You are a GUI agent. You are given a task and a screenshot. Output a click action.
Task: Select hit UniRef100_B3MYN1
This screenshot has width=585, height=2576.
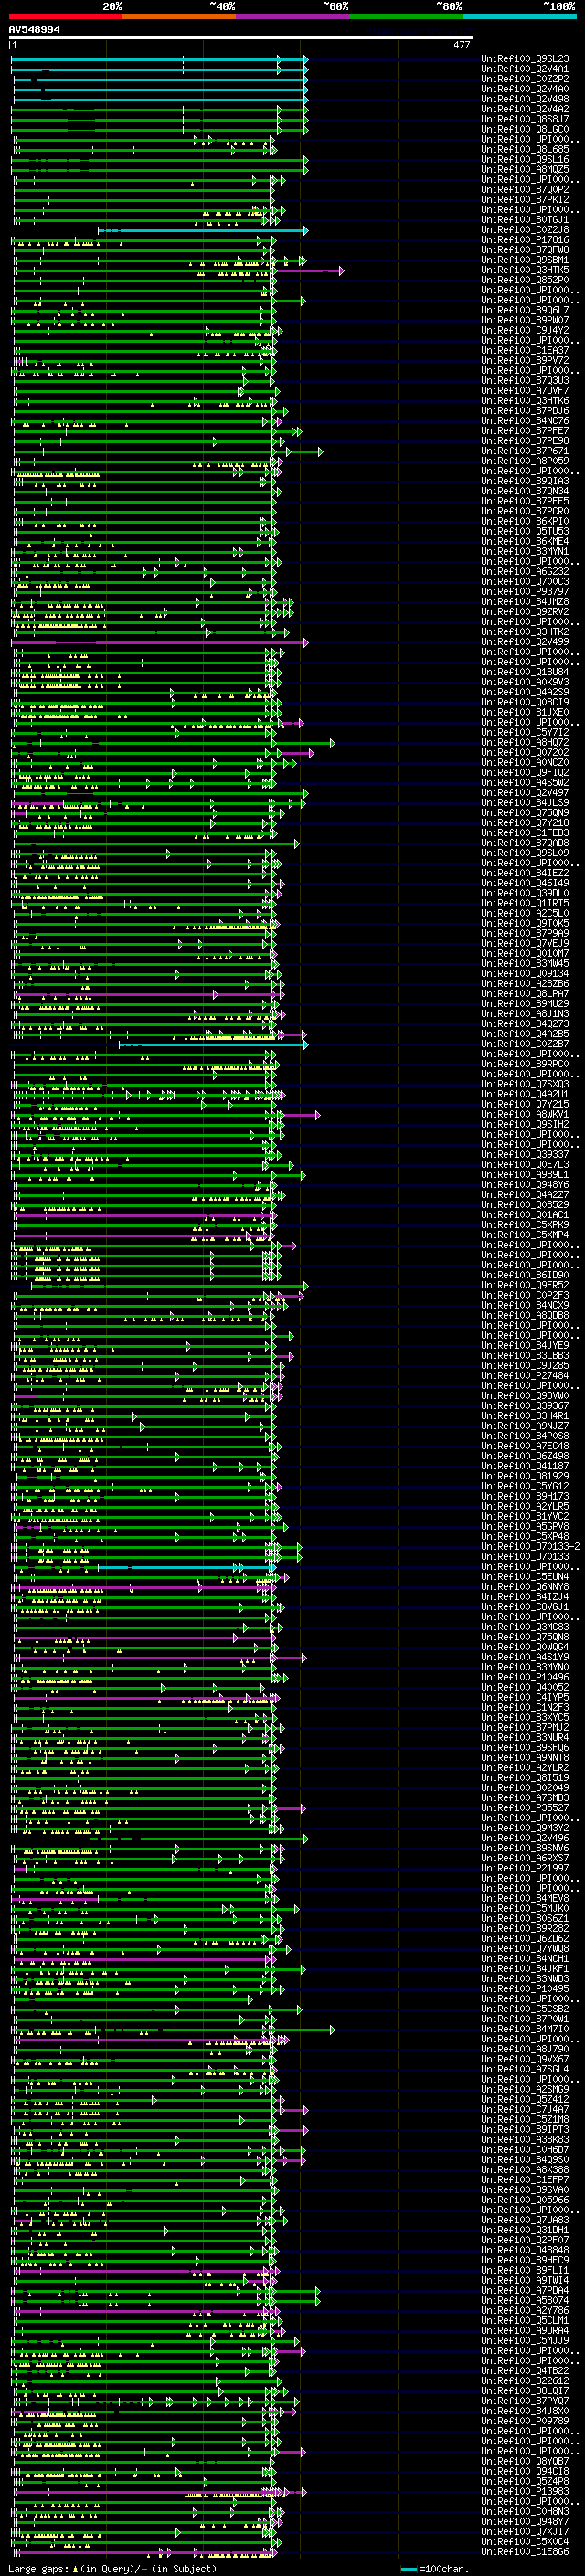pos(525,551)
